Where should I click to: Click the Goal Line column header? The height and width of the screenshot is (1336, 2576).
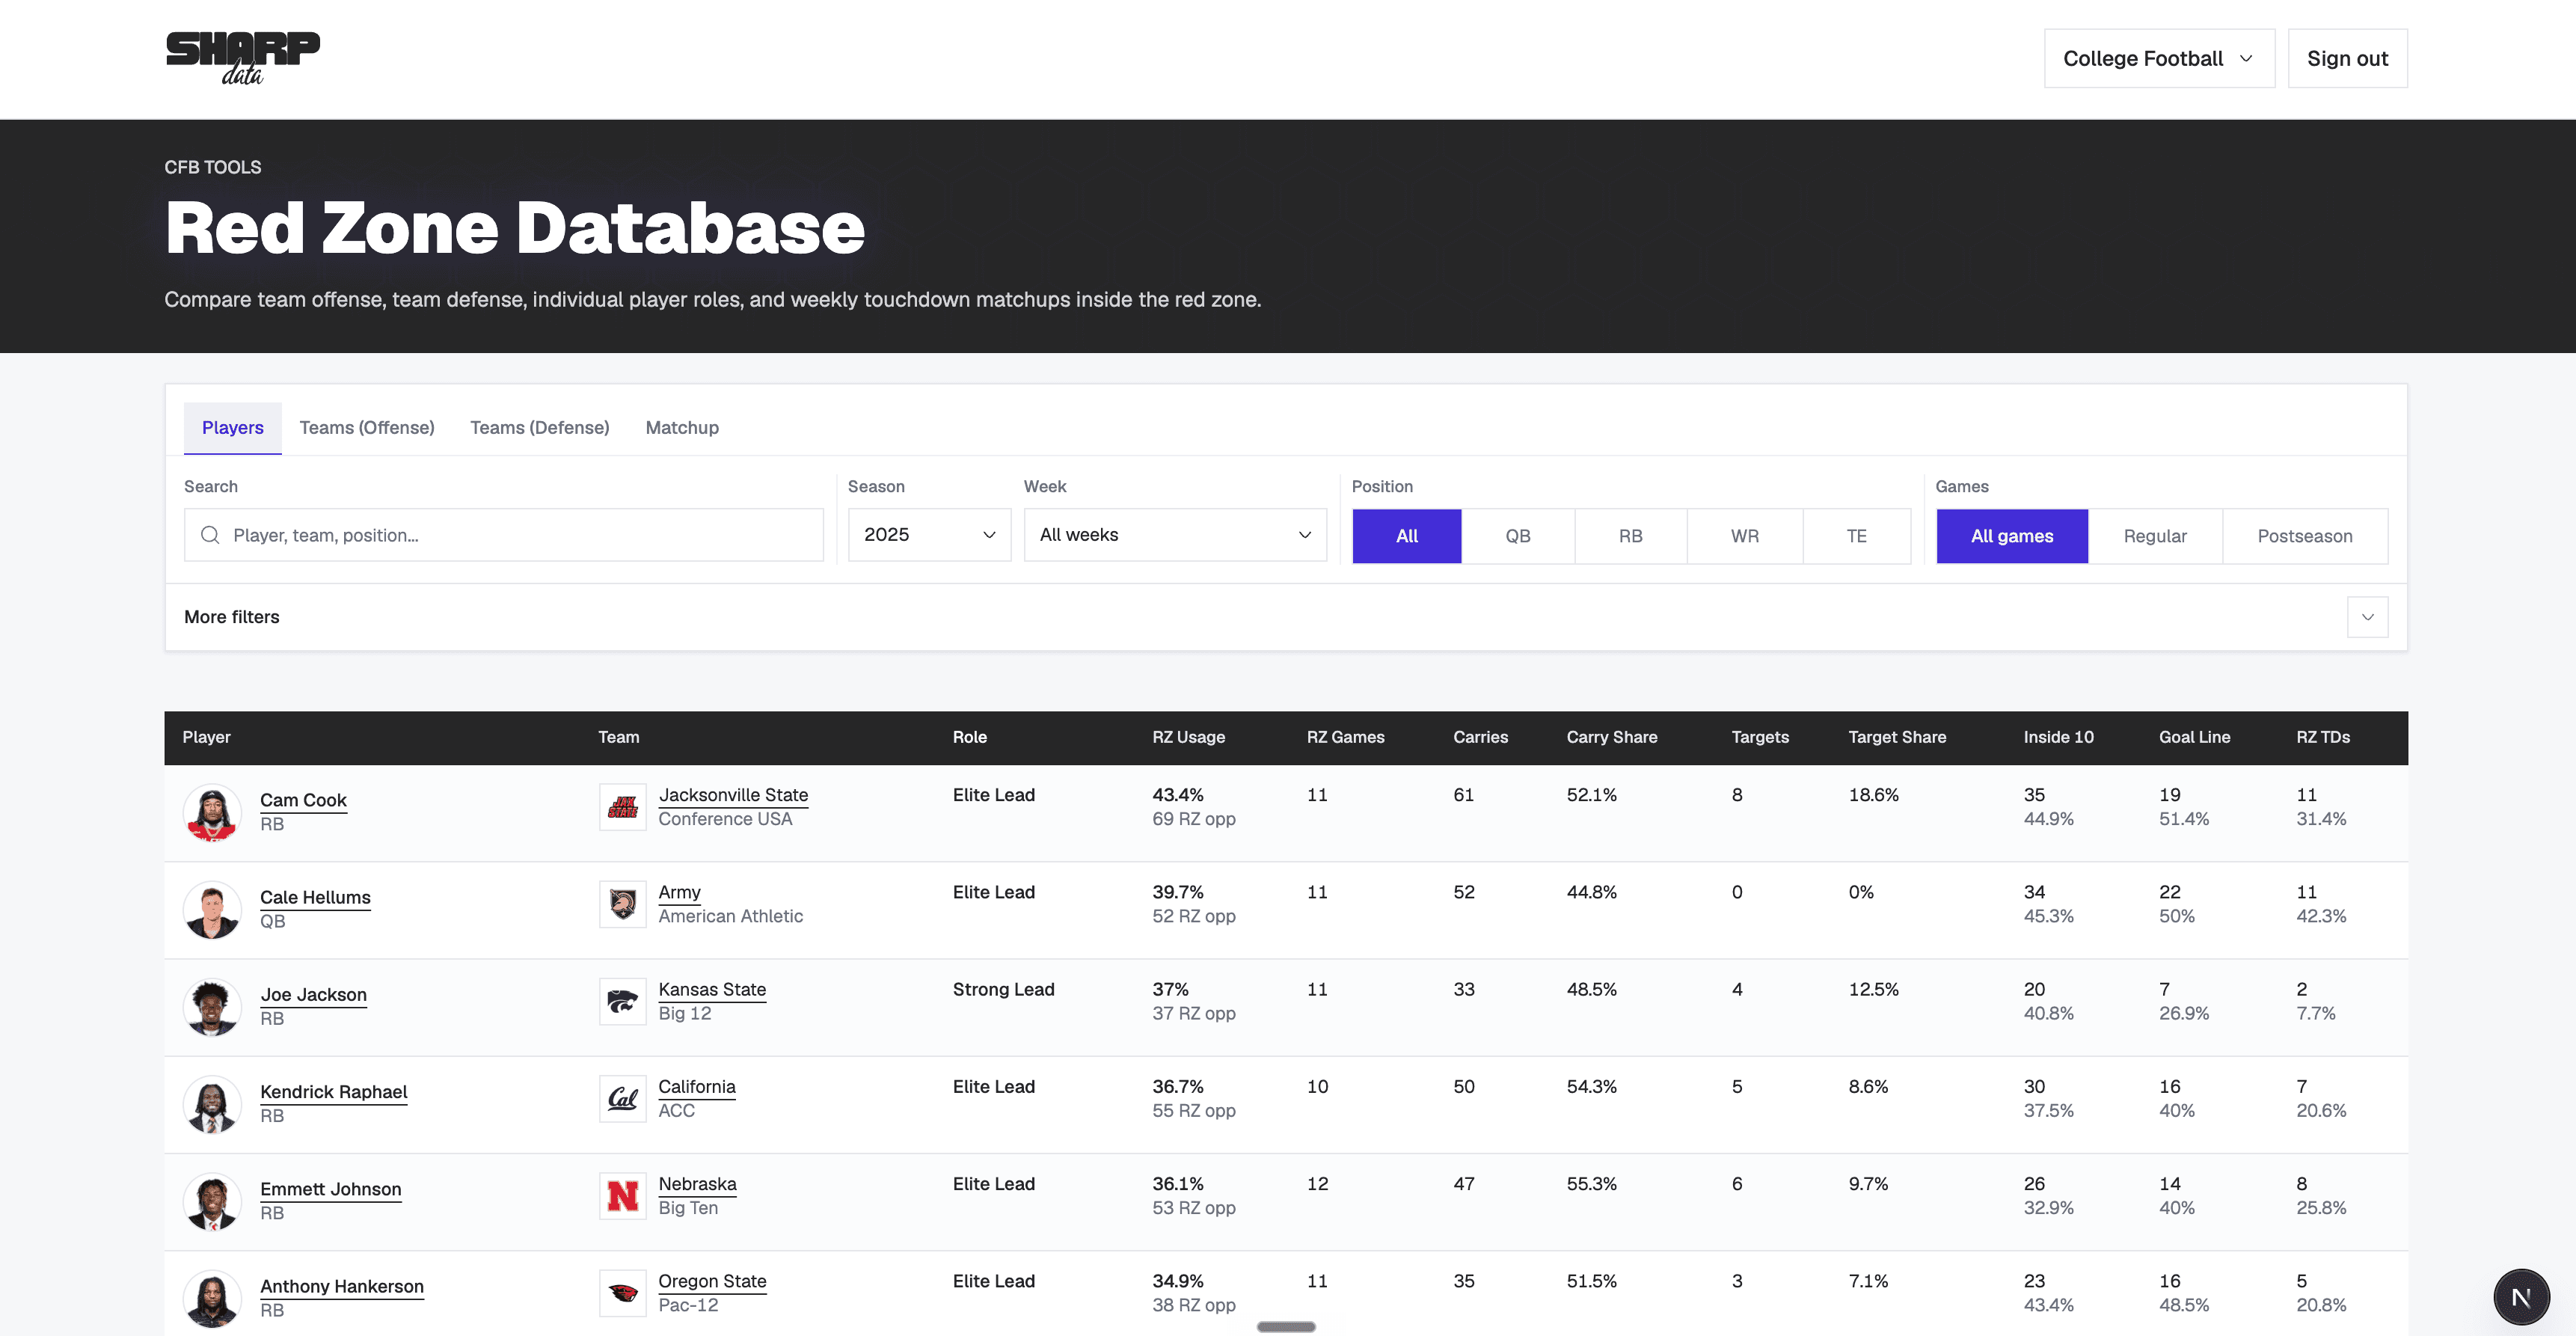coord(2194,737)
